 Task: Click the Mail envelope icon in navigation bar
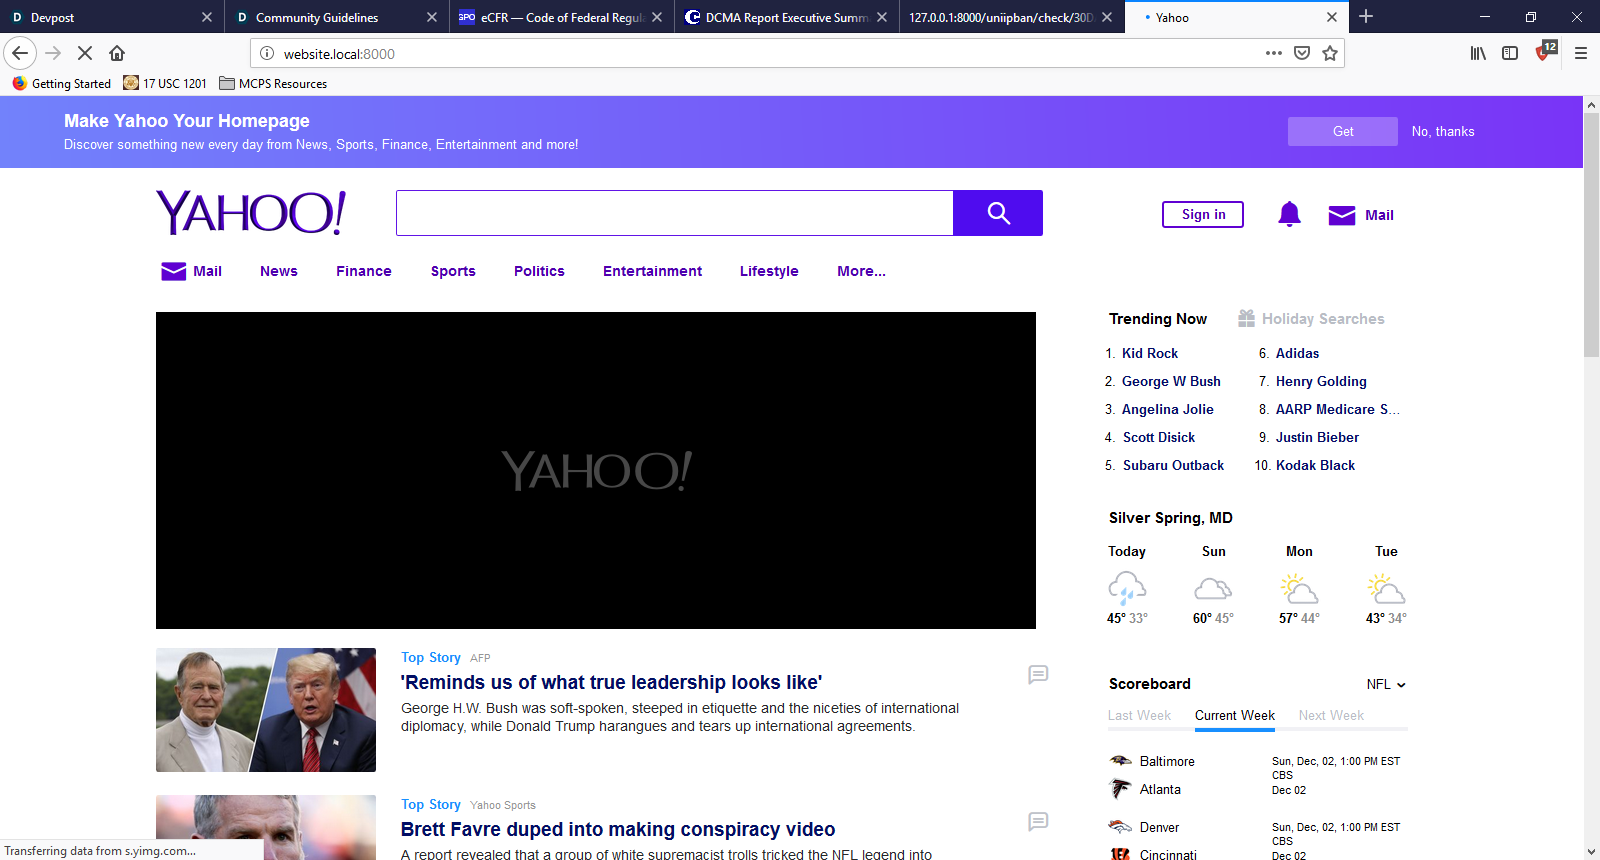pyautogui.click(x=173, y=271)
